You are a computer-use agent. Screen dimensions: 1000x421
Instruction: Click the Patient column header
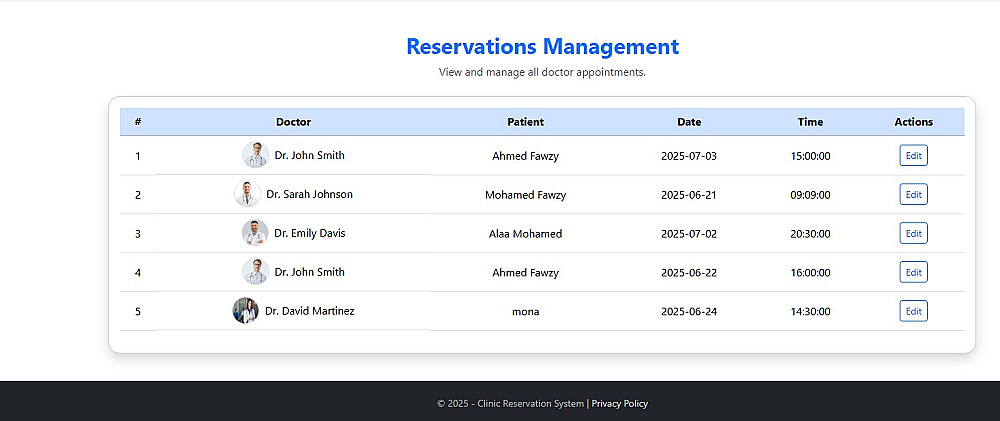pos(526,122)
